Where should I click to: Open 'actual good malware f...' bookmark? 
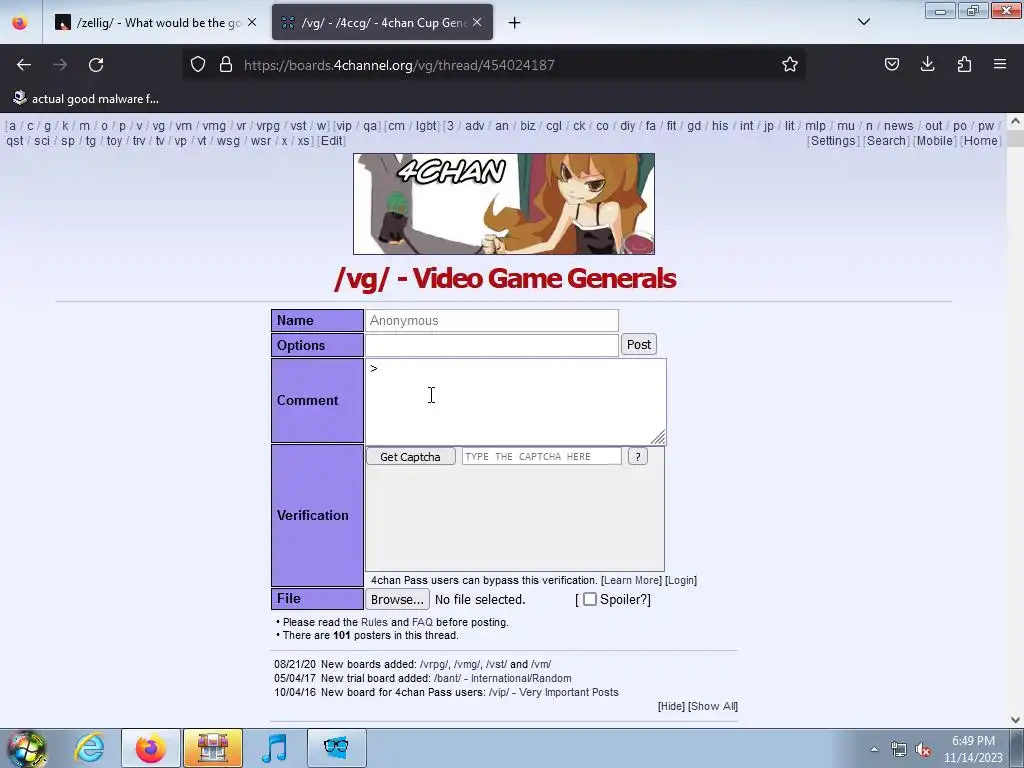click(86, 99)
